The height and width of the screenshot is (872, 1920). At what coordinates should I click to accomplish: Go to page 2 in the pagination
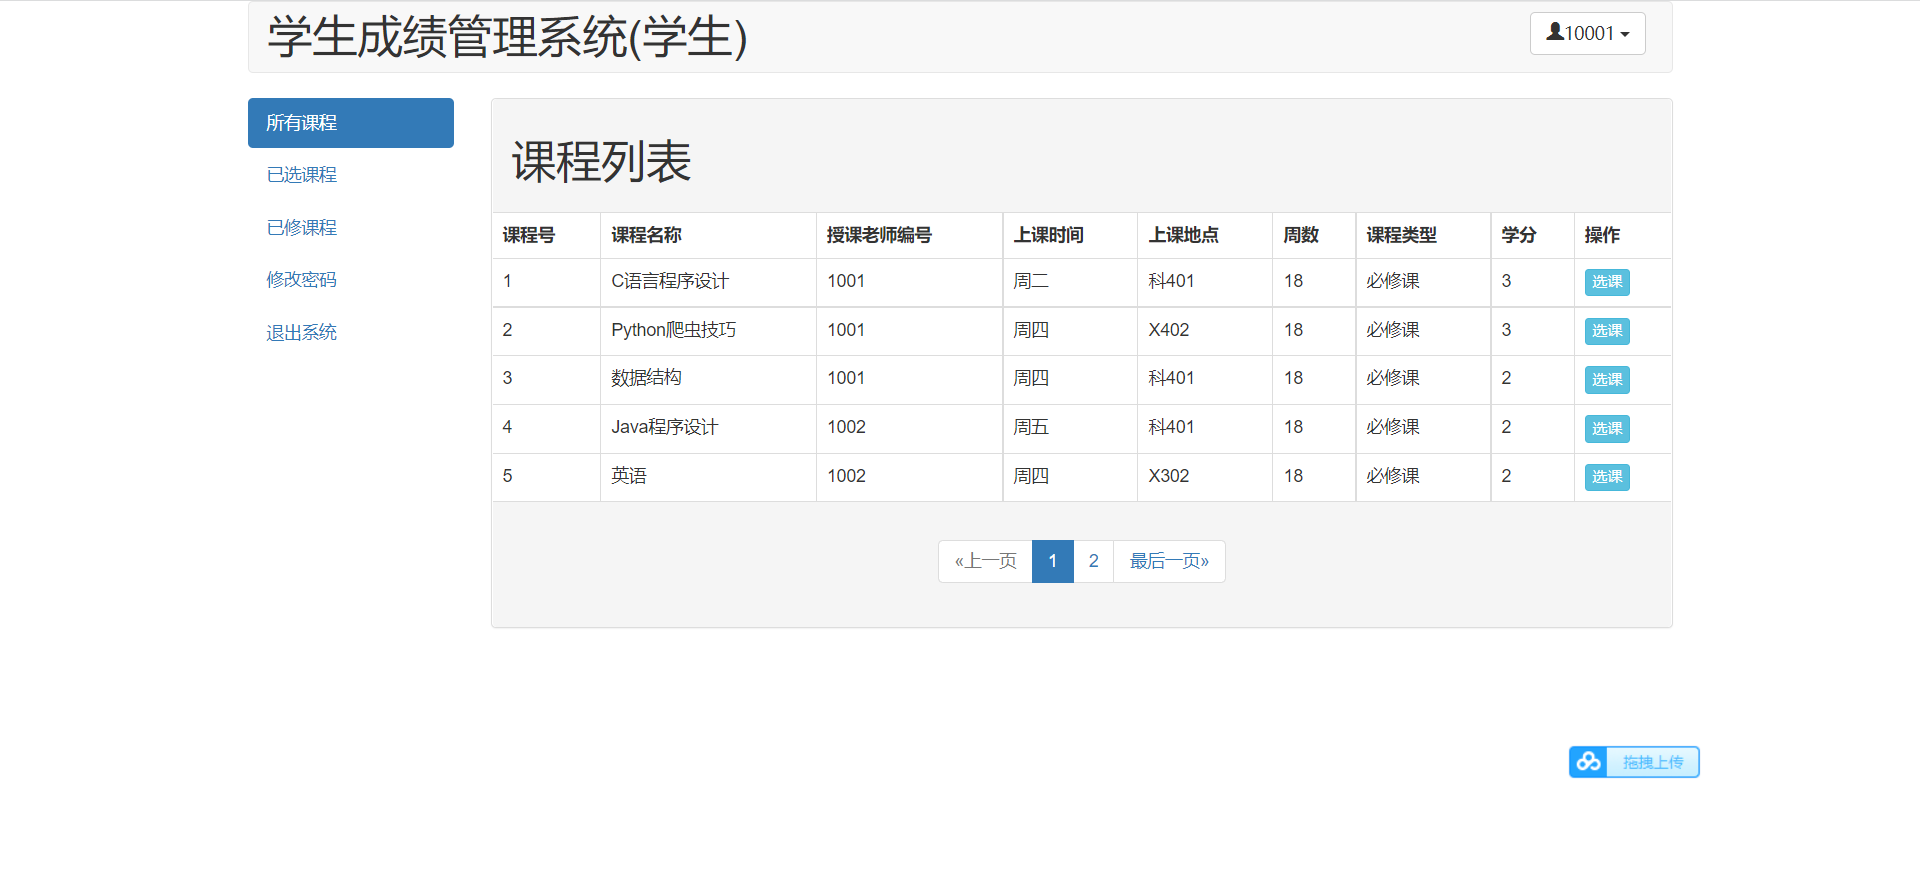(1093, 561)
